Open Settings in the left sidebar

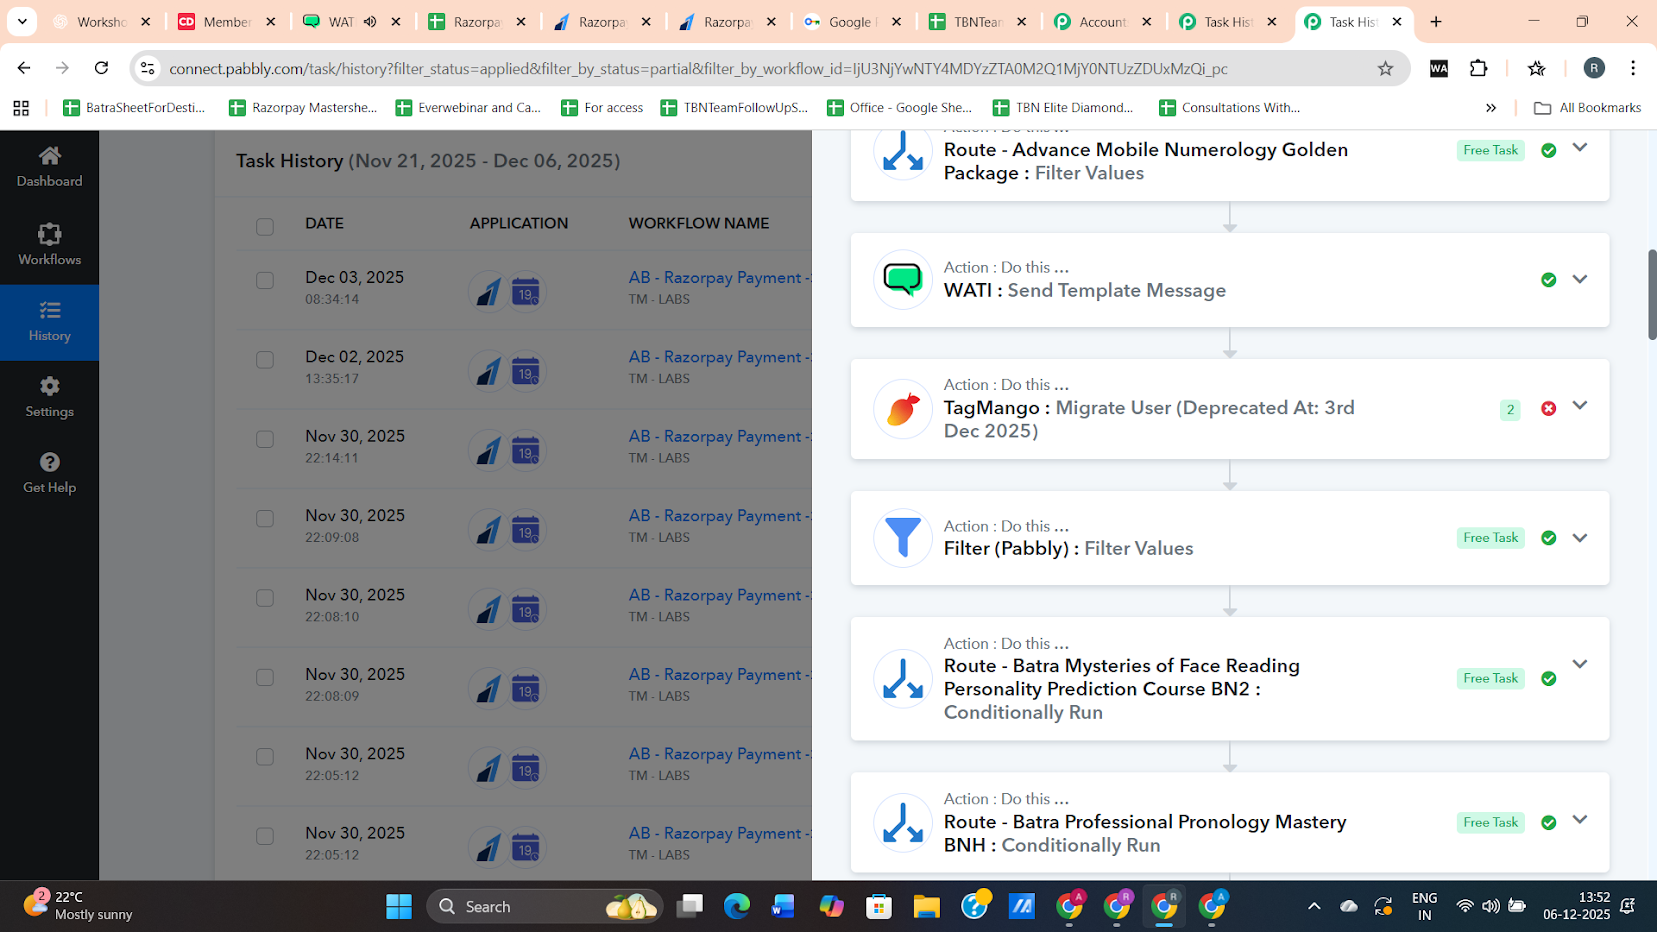(49, 397)
